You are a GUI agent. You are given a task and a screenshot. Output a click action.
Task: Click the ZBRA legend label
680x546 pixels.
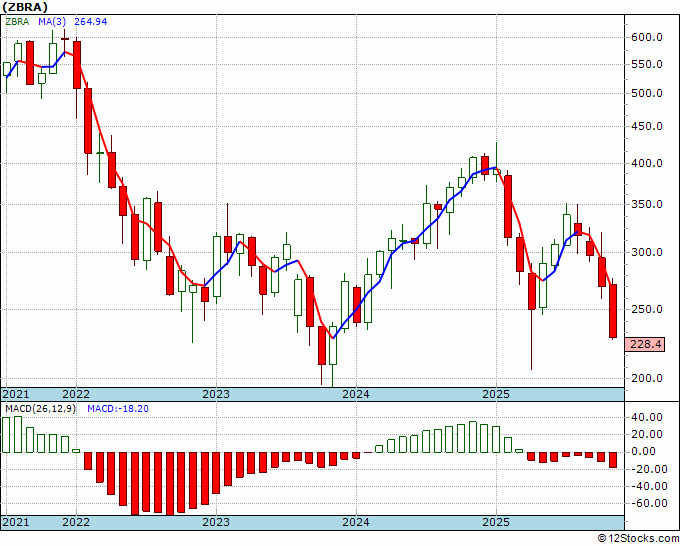click(17, 22)
